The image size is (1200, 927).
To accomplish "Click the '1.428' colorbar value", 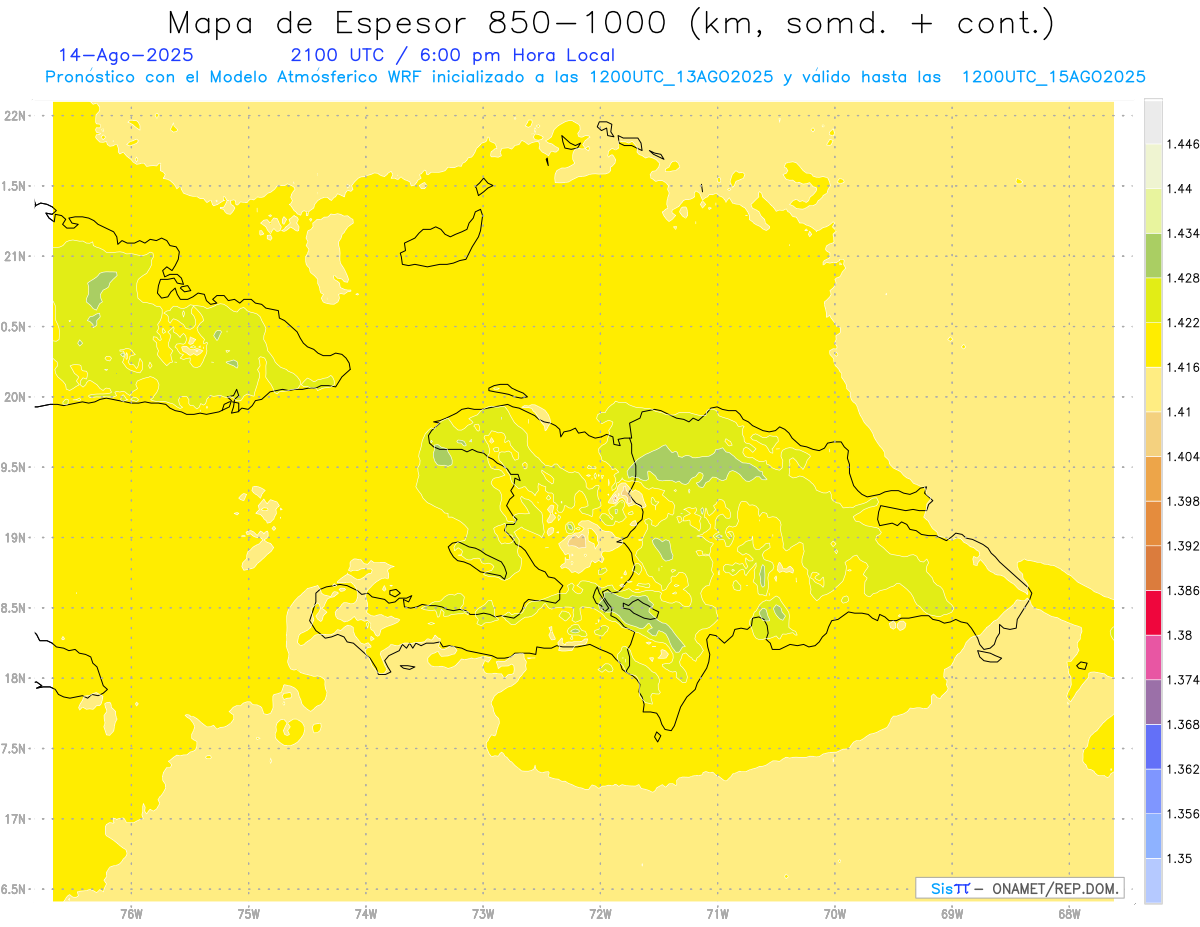I will [x=1182, y=278].
